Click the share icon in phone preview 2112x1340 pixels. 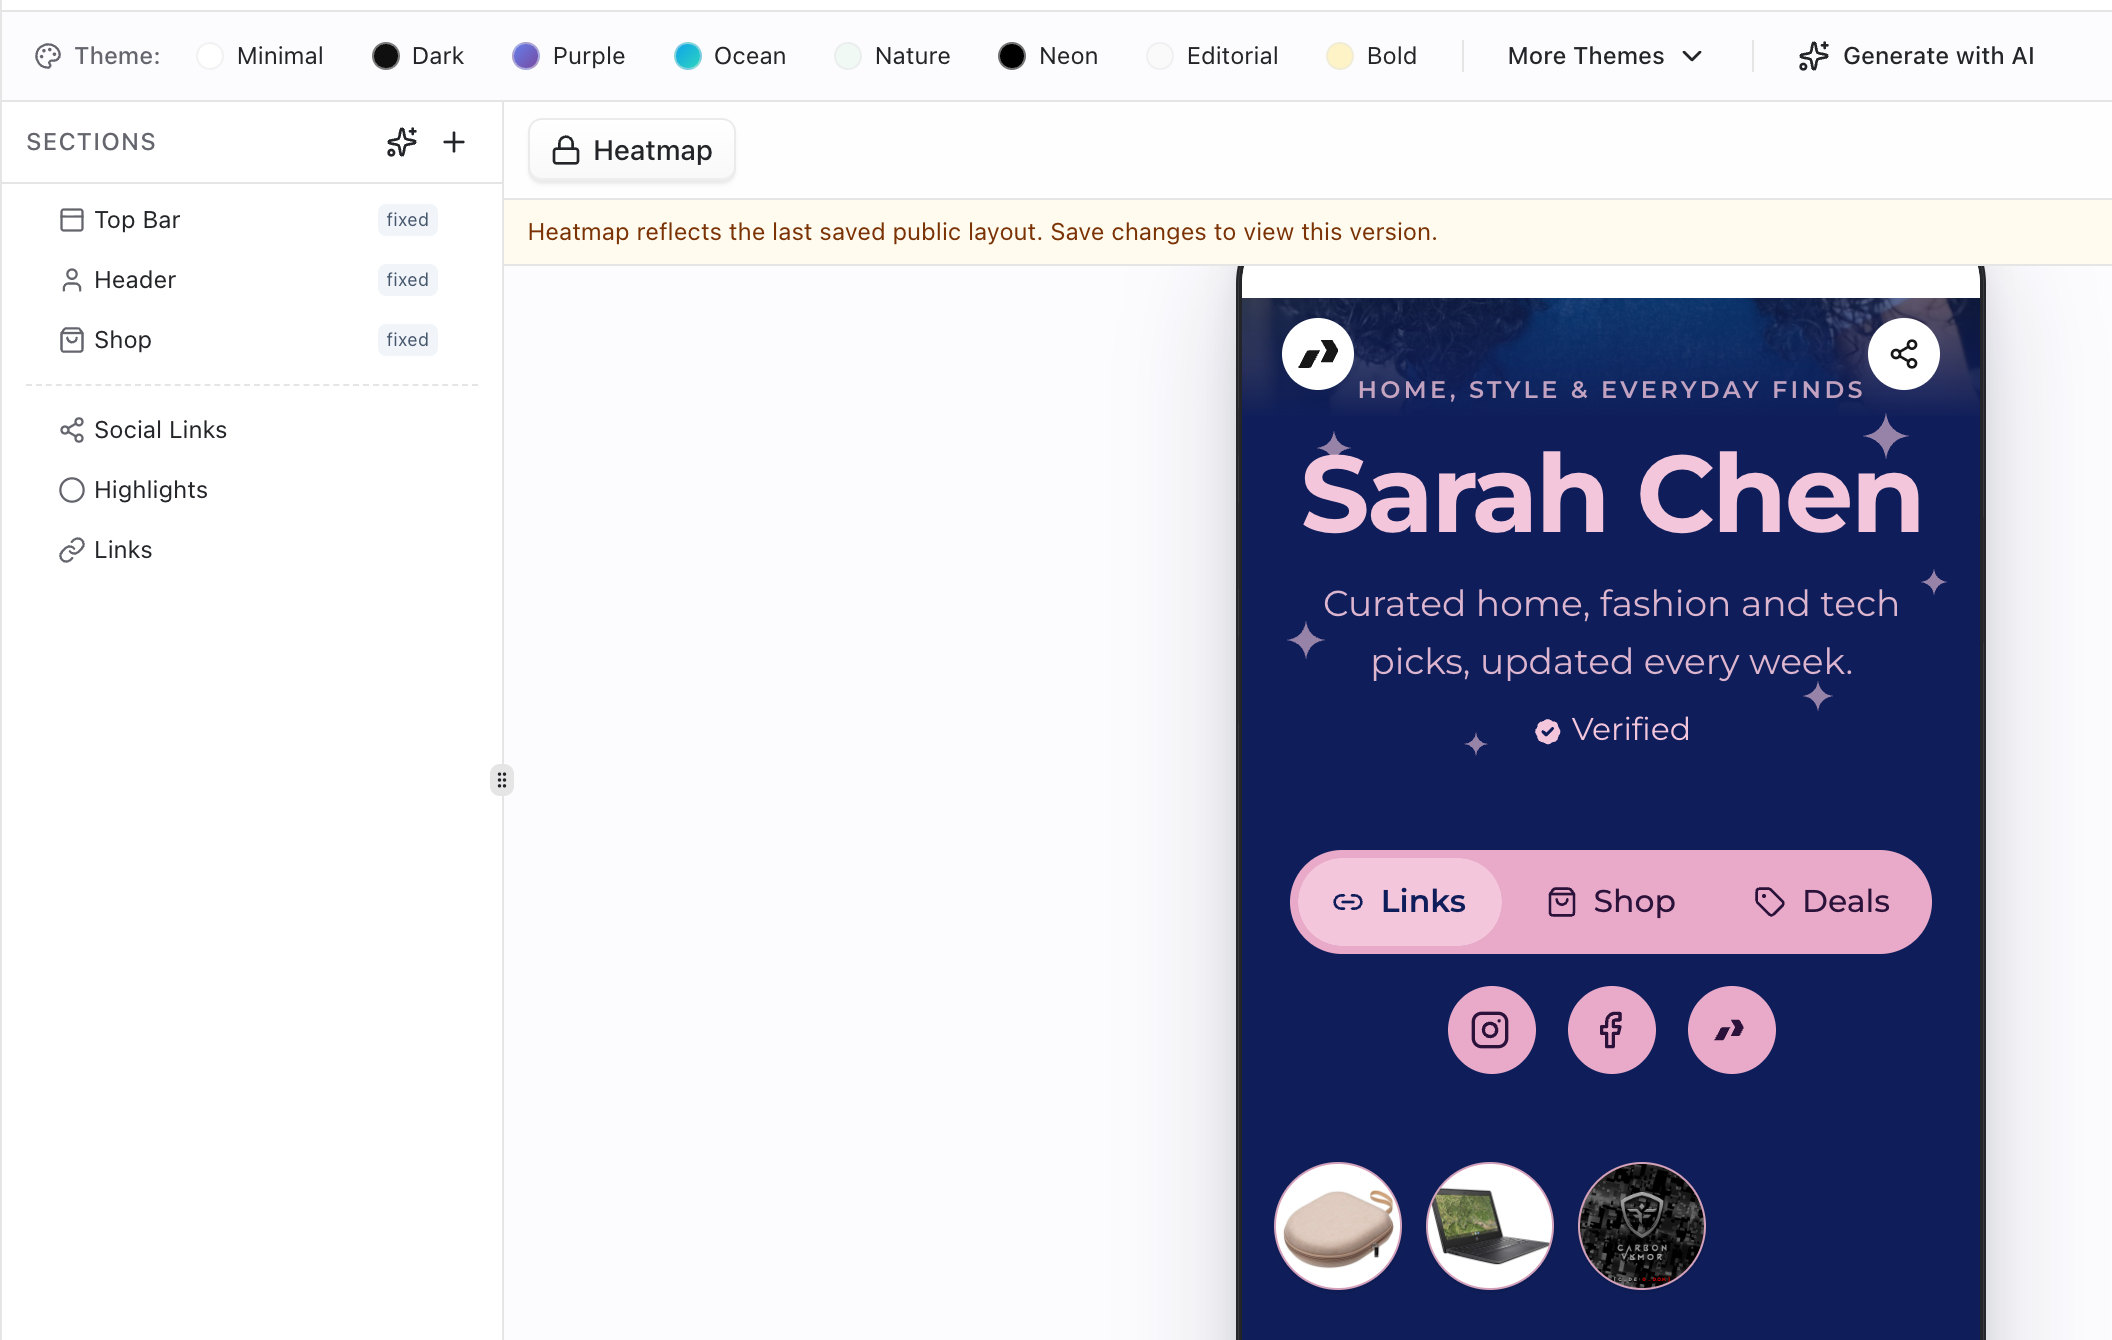[1904, 354]
